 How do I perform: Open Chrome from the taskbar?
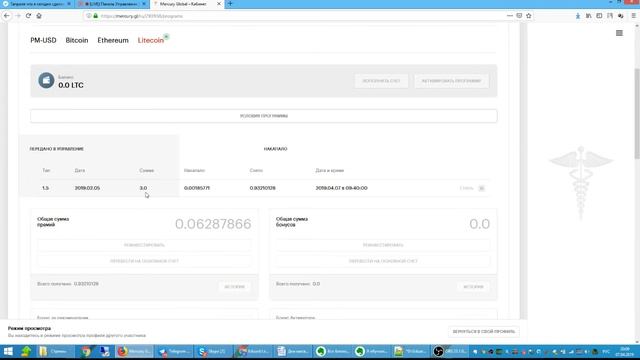[86, 351]
